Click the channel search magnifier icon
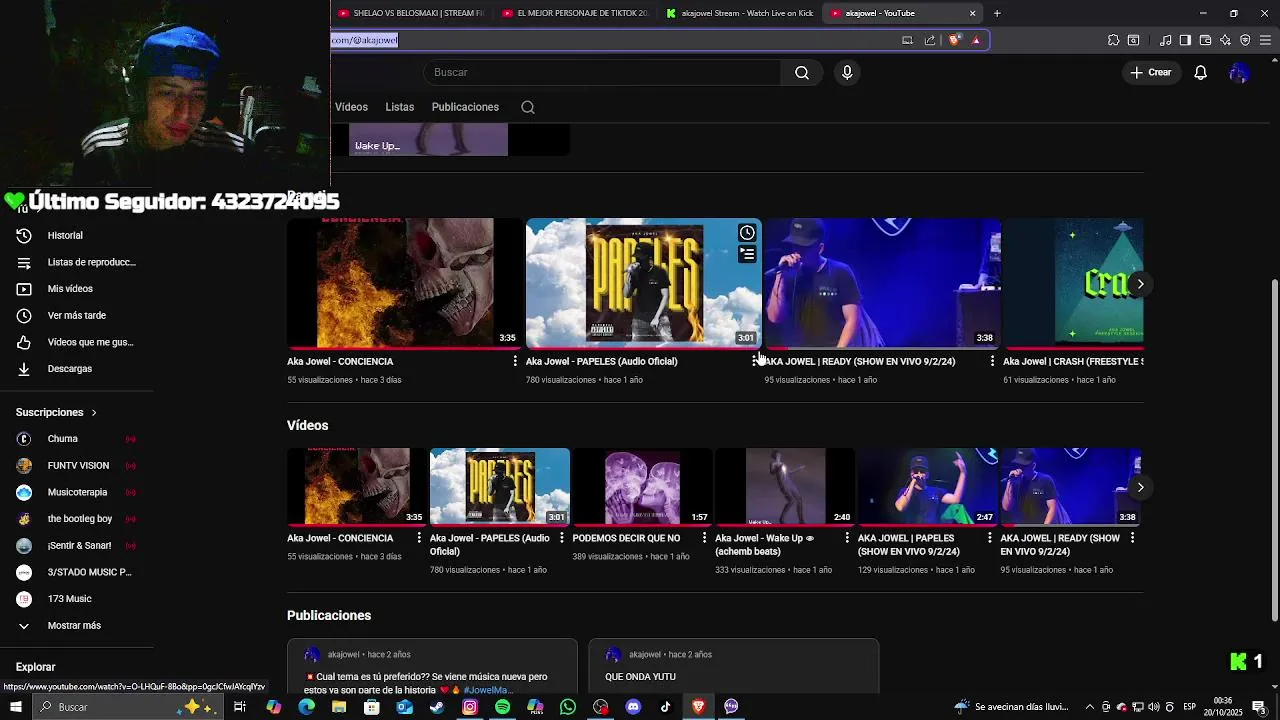Screen dimensions: 1280x720 click(528, 107)
